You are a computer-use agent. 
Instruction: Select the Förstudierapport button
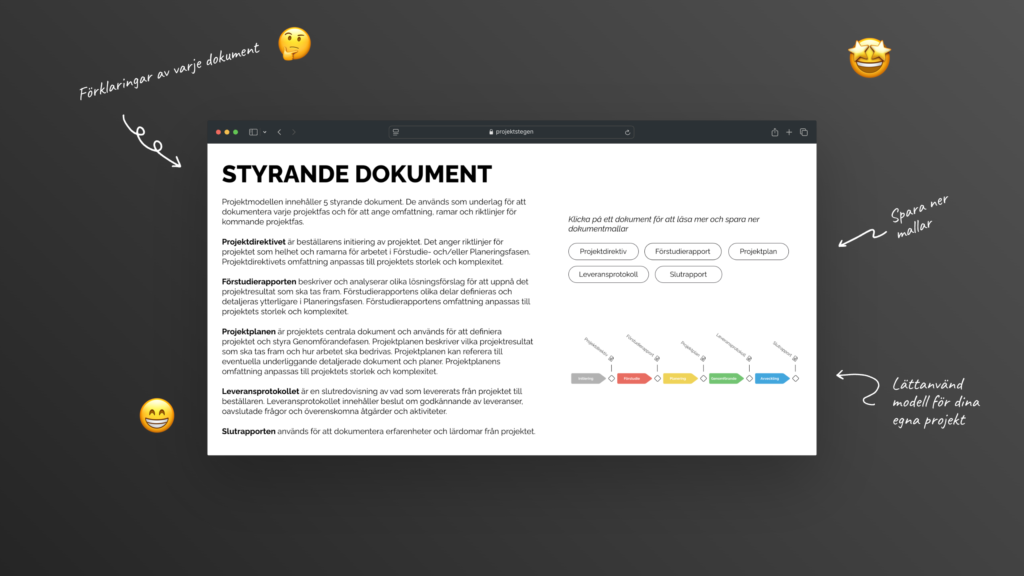pyautogui.click(x=683, y=252)
